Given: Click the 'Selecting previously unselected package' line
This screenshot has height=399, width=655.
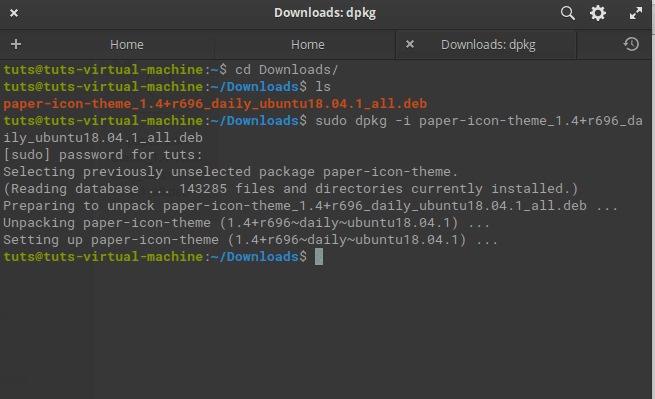Looking at the screenshot, I should coord(231,172).
